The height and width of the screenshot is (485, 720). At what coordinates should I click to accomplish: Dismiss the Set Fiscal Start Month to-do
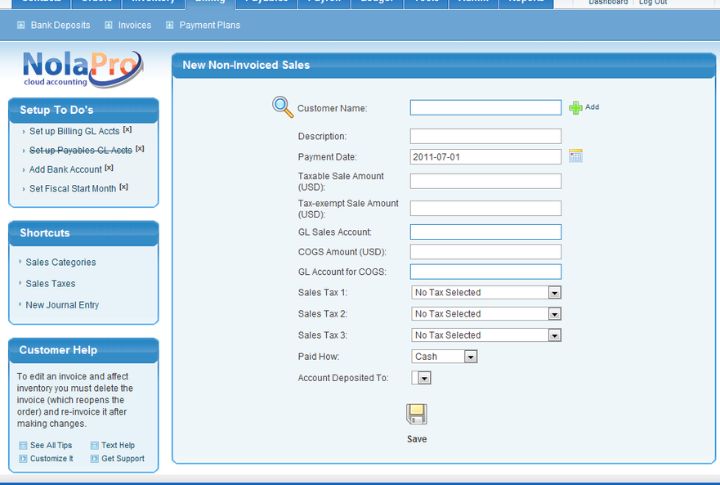pyautogui.click(x=123, y=187)
